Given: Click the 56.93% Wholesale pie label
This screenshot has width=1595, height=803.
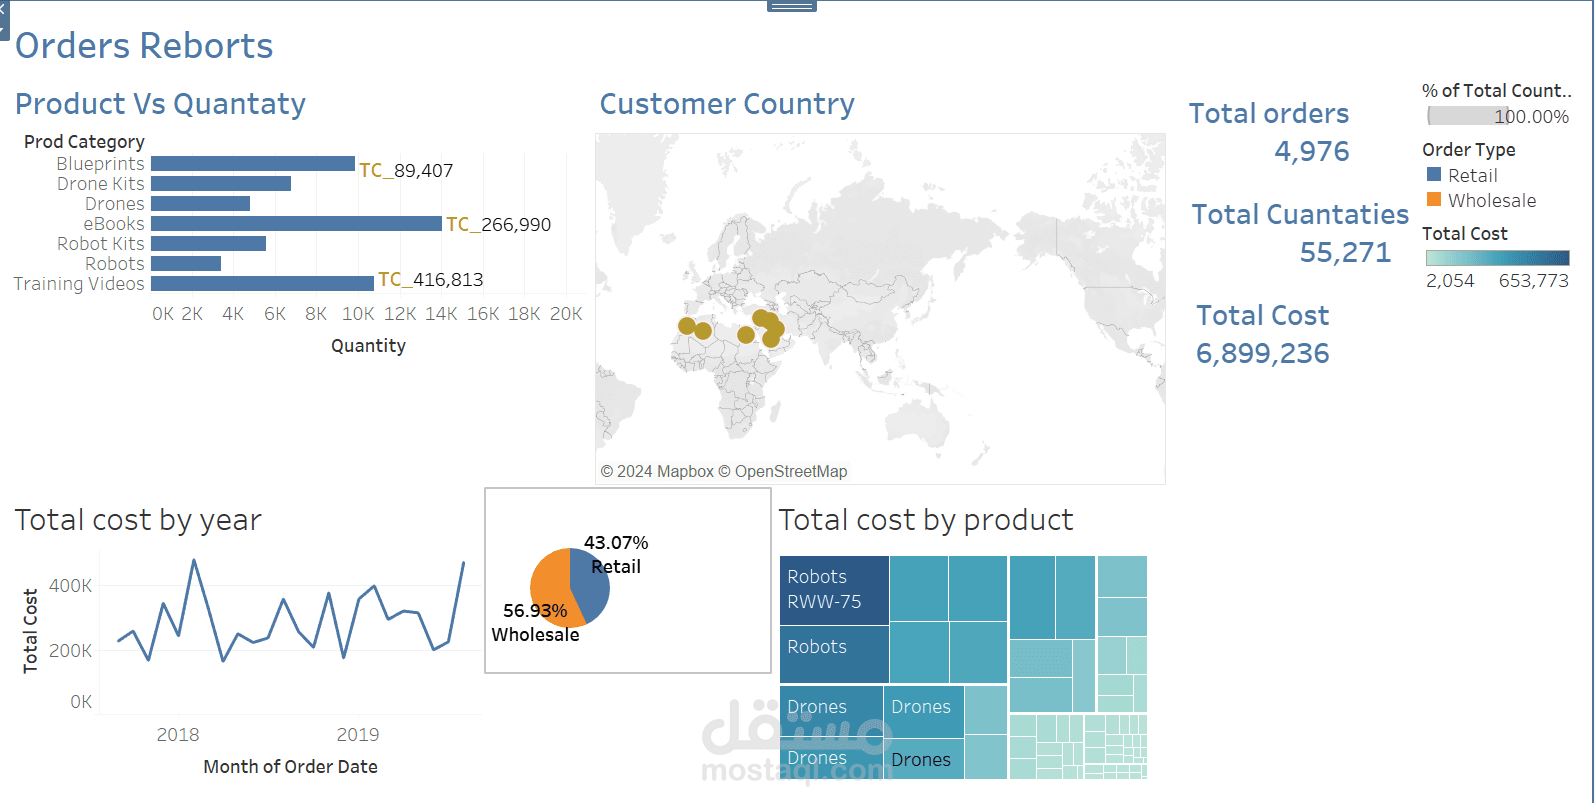Looking at the screenshot, I should 535,623.
